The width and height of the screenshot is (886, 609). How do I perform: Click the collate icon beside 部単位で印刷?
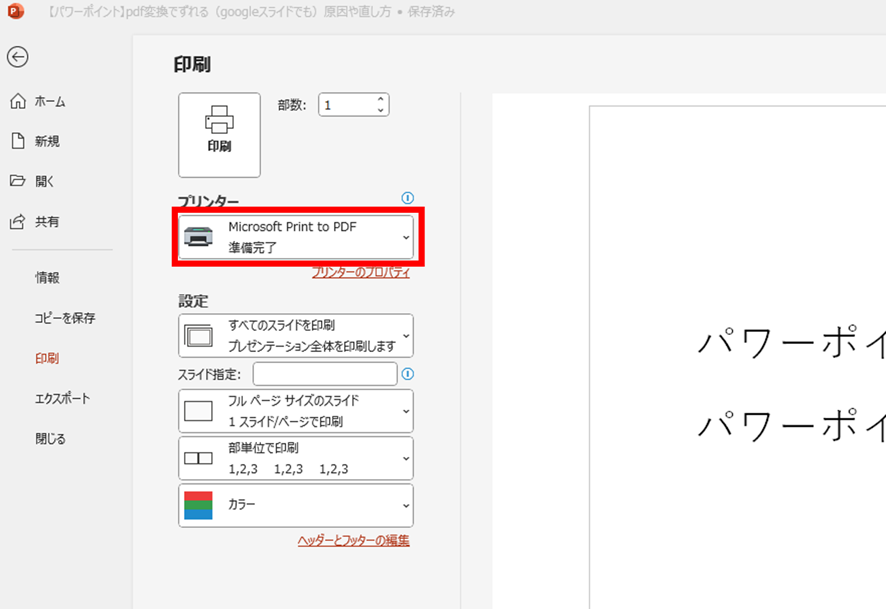tap(198, 458)
